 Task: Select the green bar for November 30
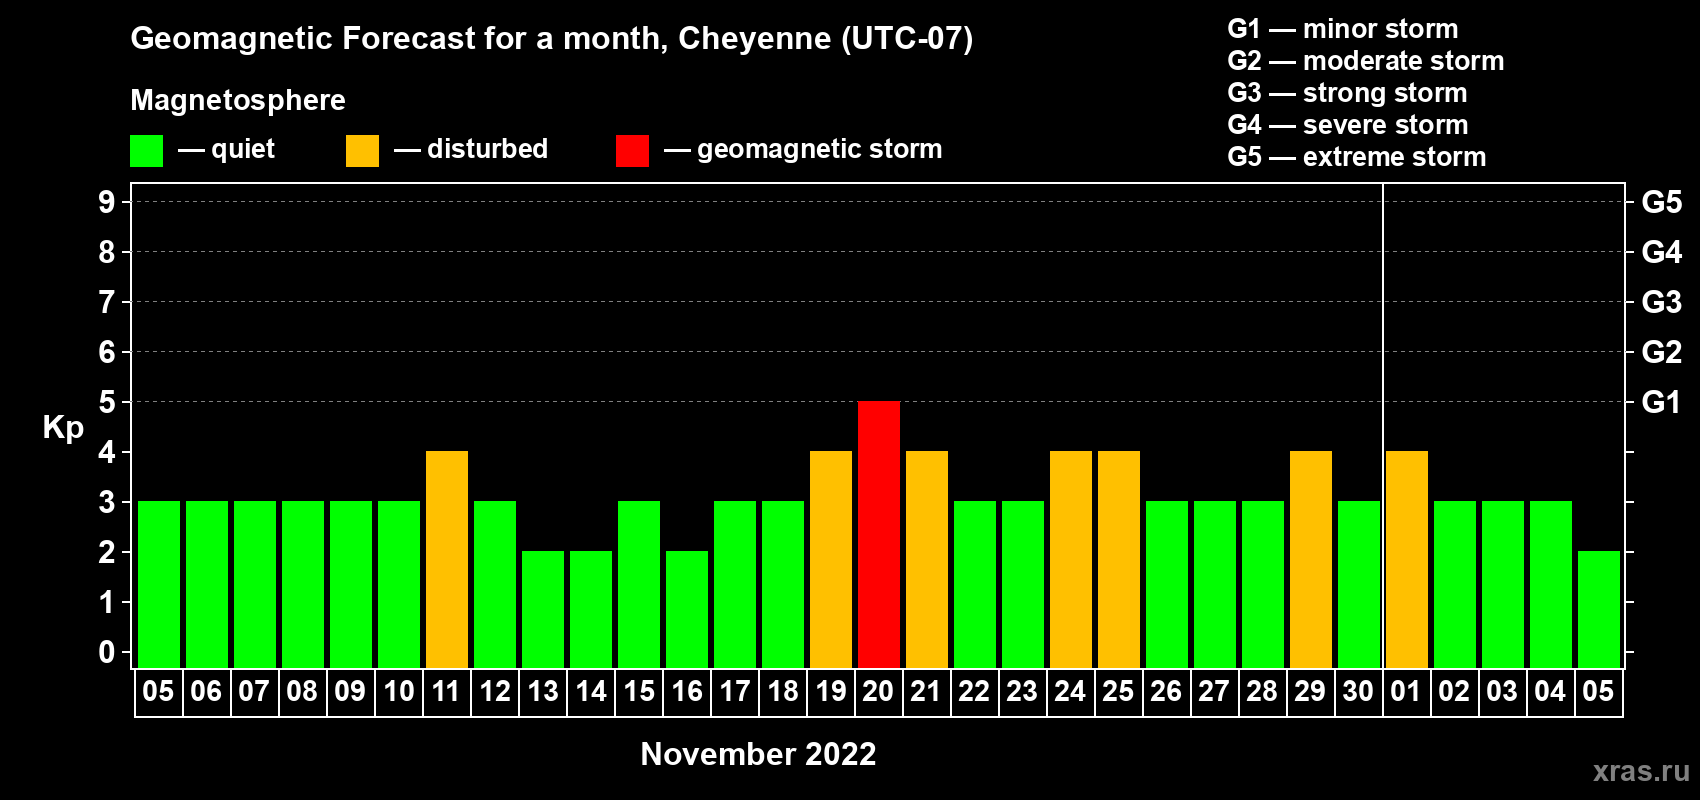[1359, 584]
